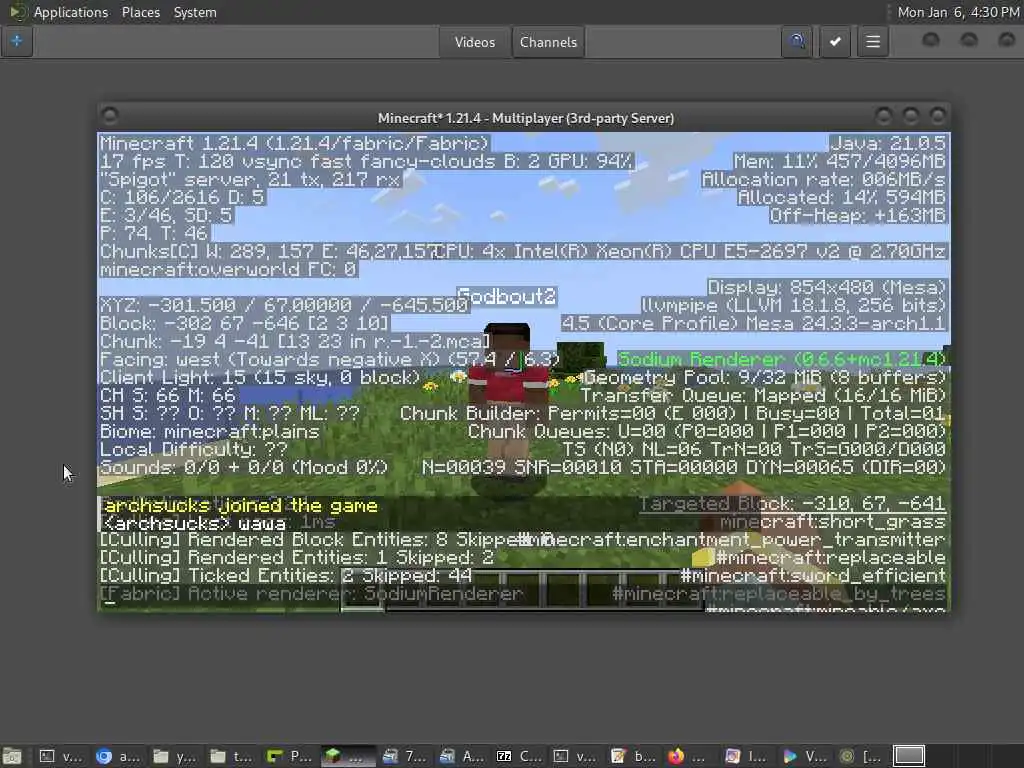This screenshot has height=768, width=1024.
Task: Click the Minecraft window title bar
Action: tap(526, 118)
